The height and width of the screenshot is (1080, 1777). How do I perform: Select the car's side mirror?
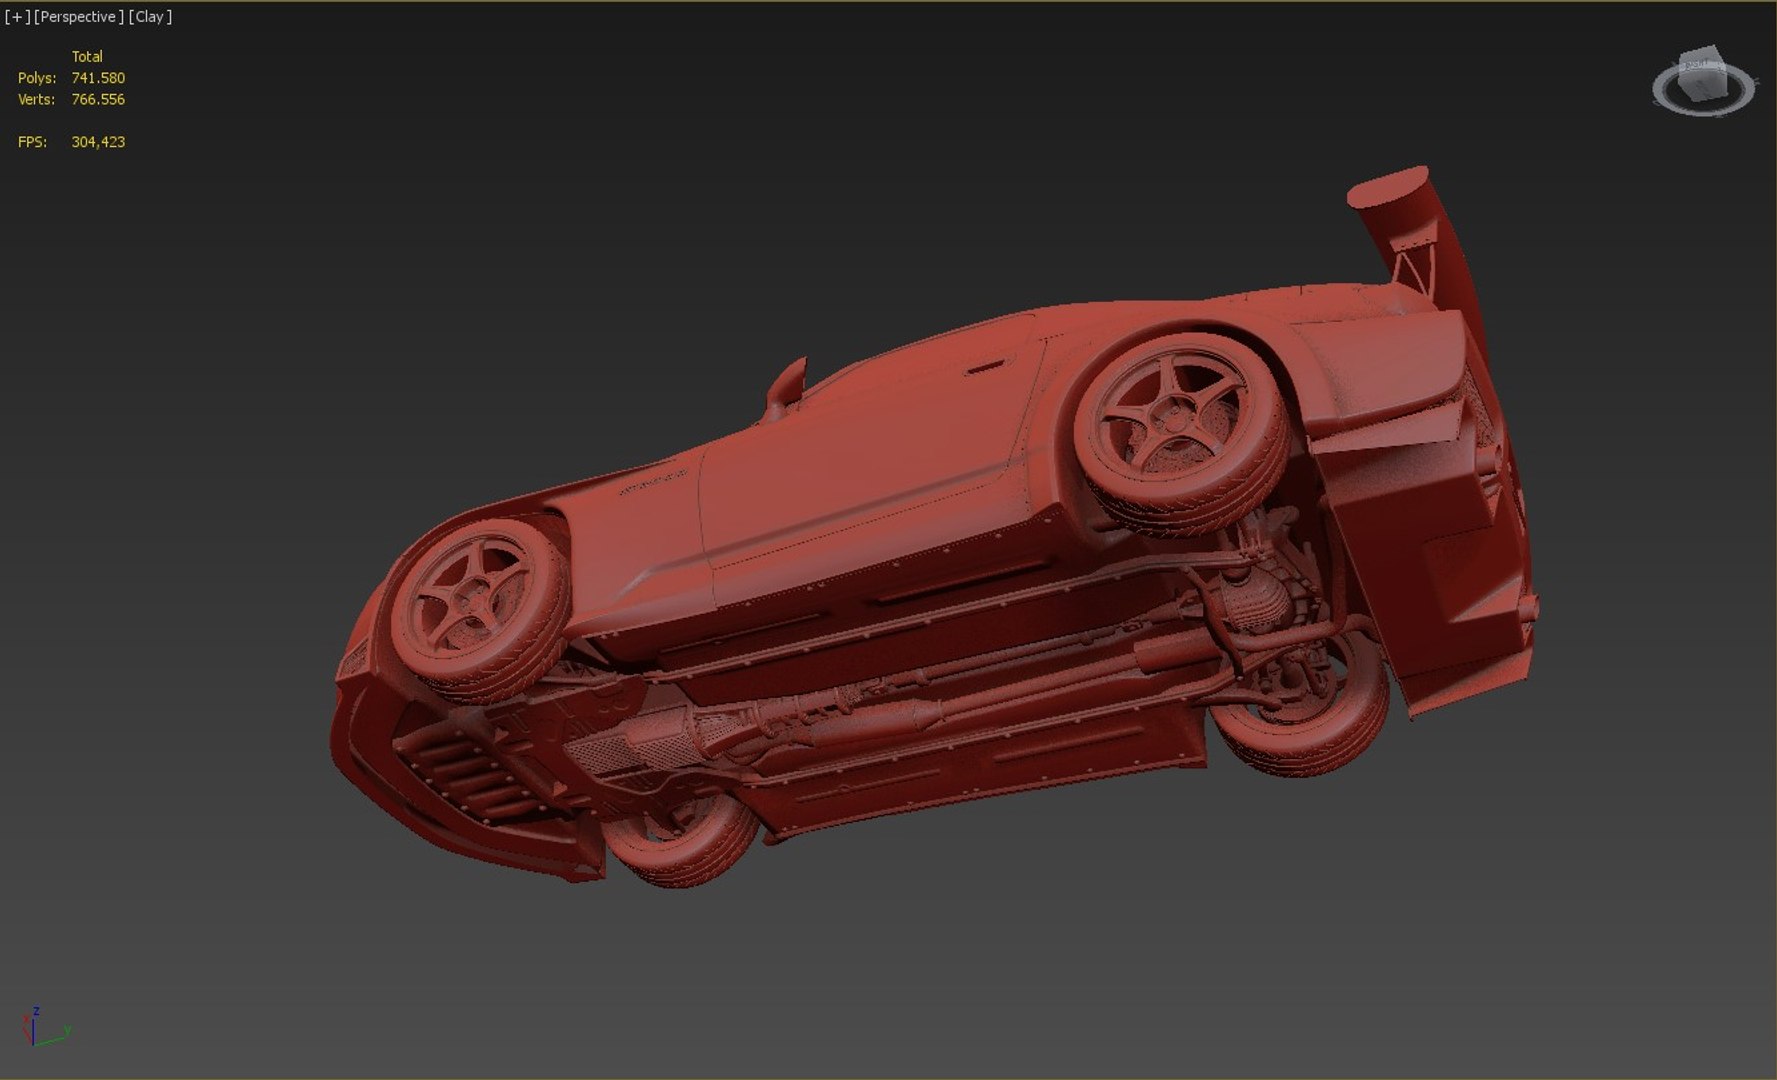pyautogui.click(x=786, y=388)
